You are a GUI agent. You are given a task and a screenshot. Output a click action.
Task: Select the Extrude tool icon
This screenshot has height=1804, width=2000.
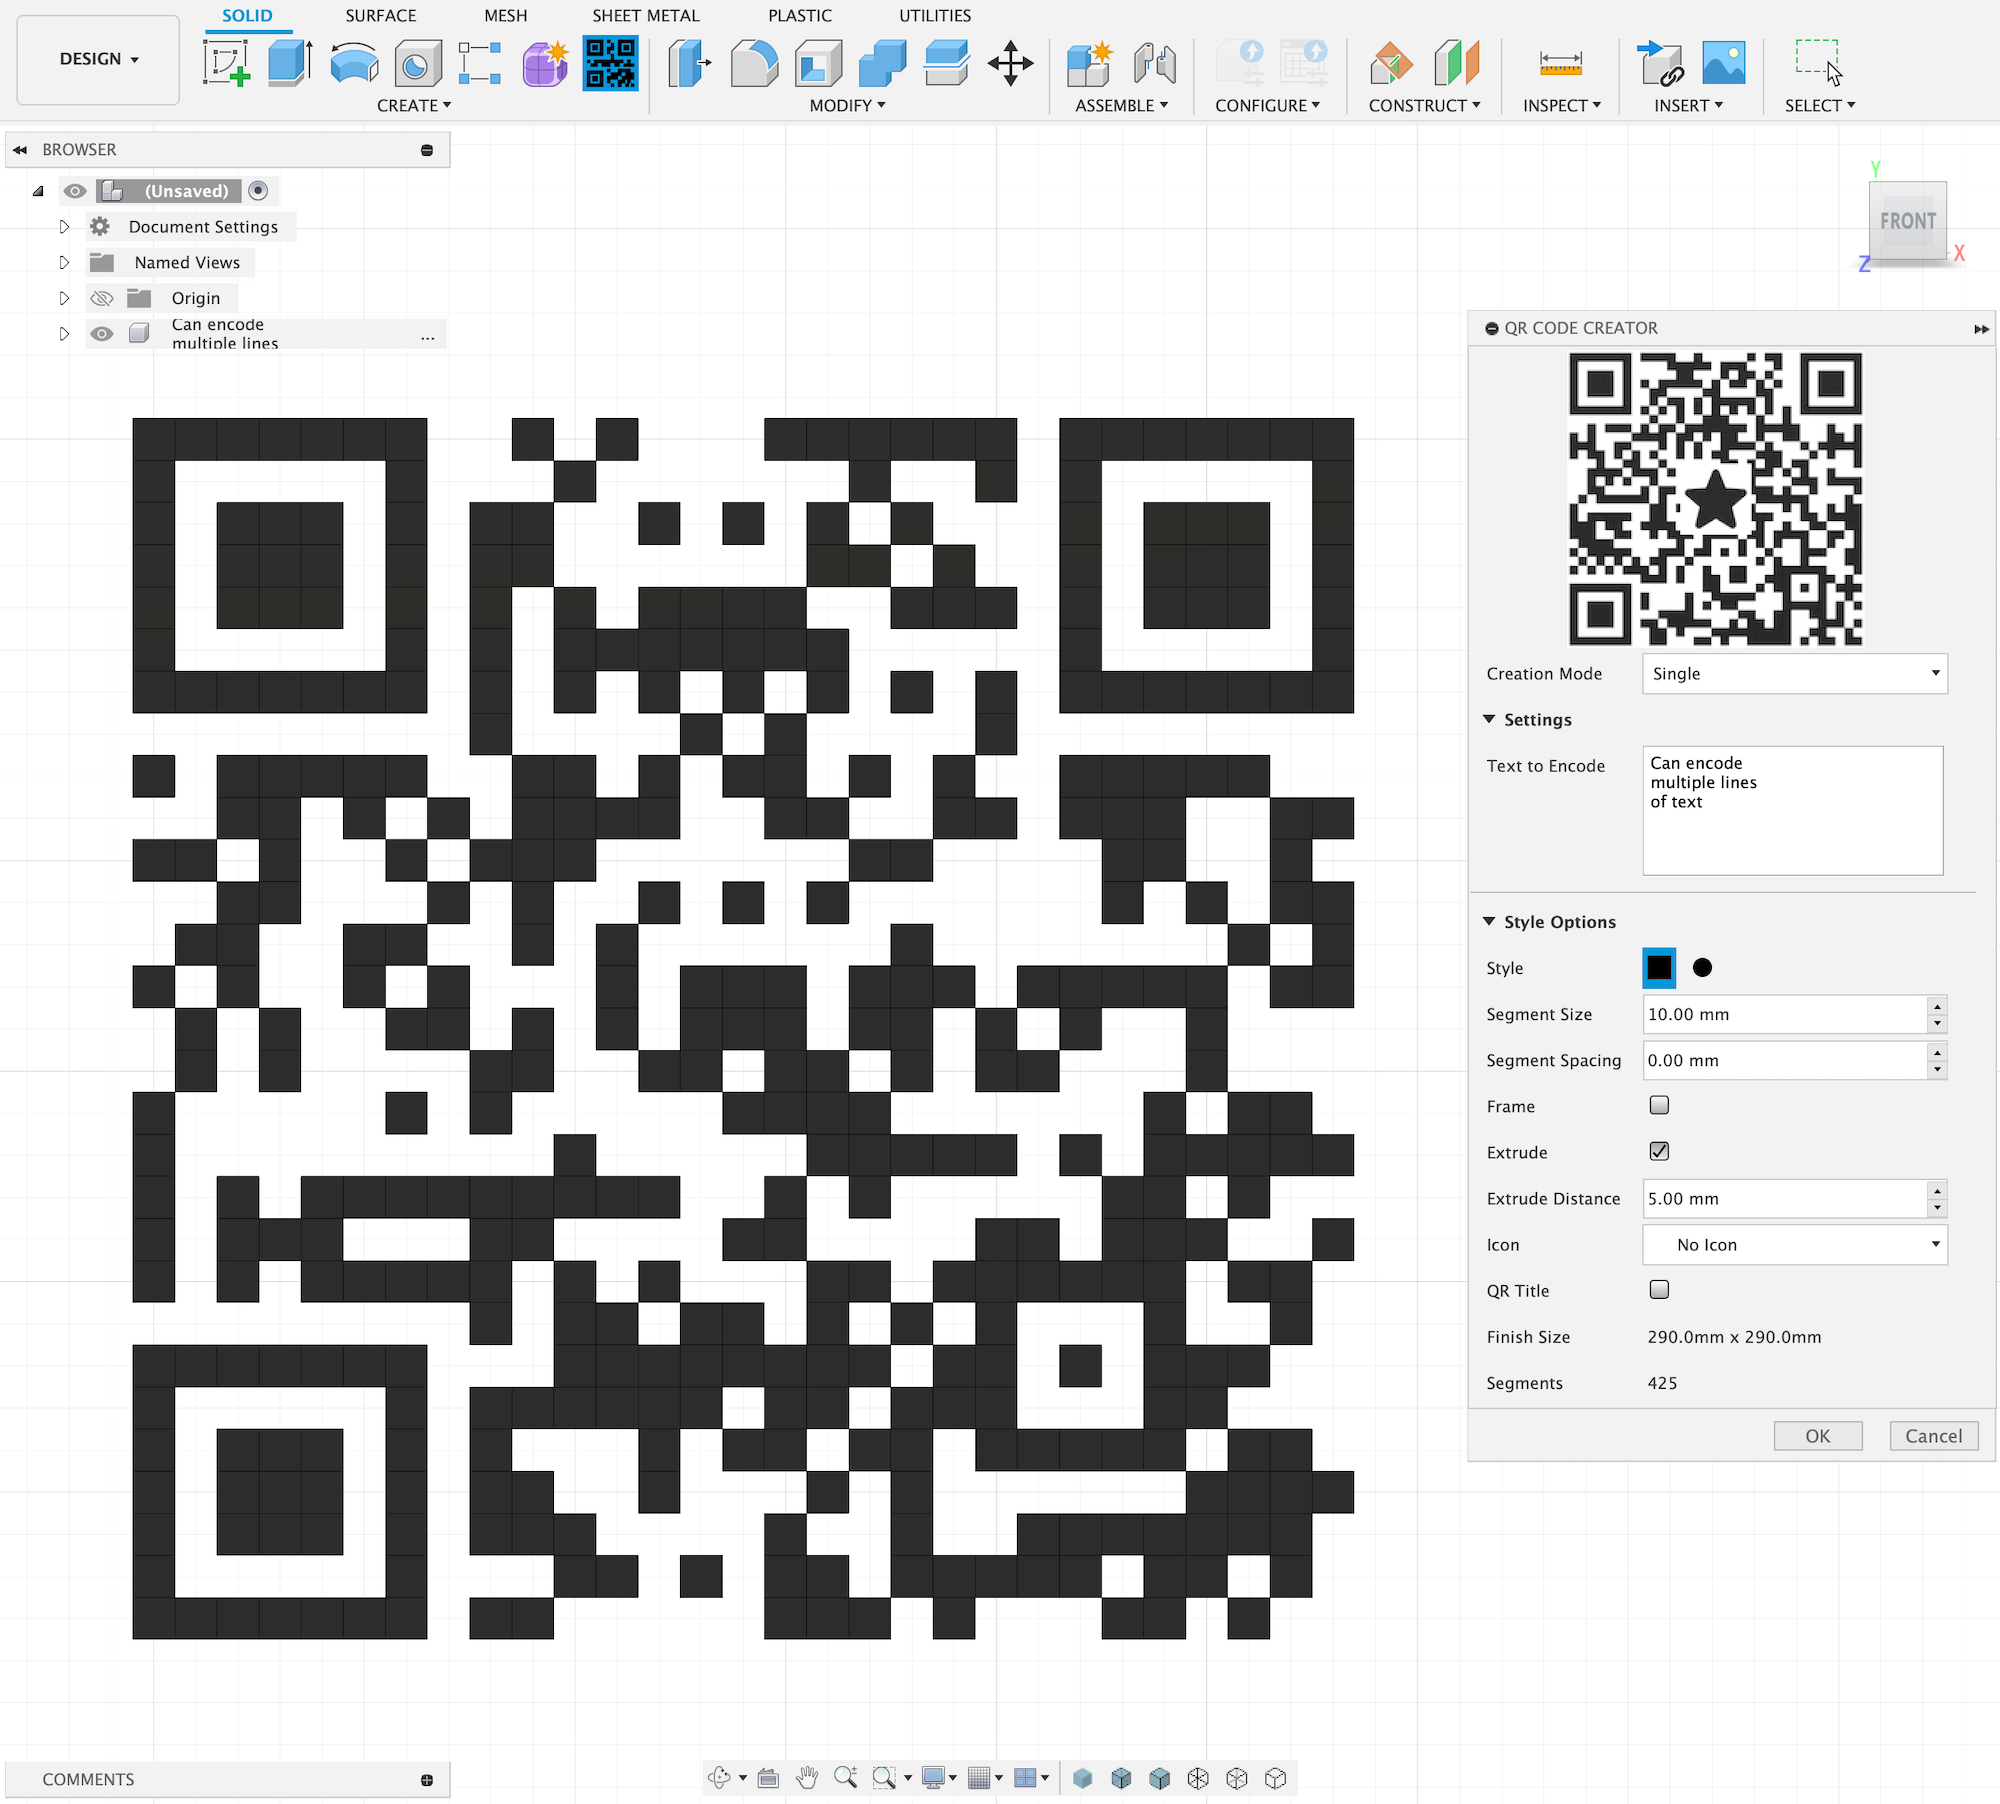pyautogui.click(x=290, y=63)
